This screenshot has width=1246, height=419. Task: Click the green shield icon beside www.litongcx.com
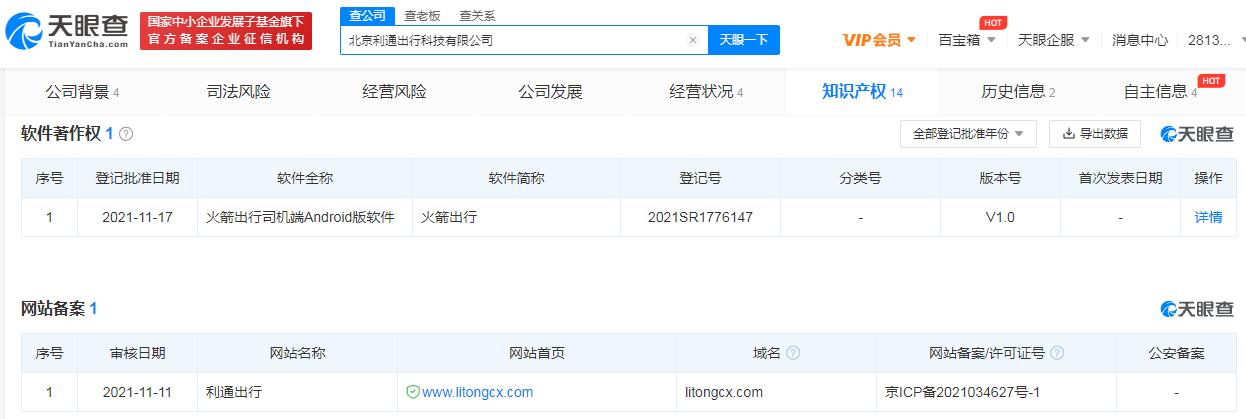[412, 392]
